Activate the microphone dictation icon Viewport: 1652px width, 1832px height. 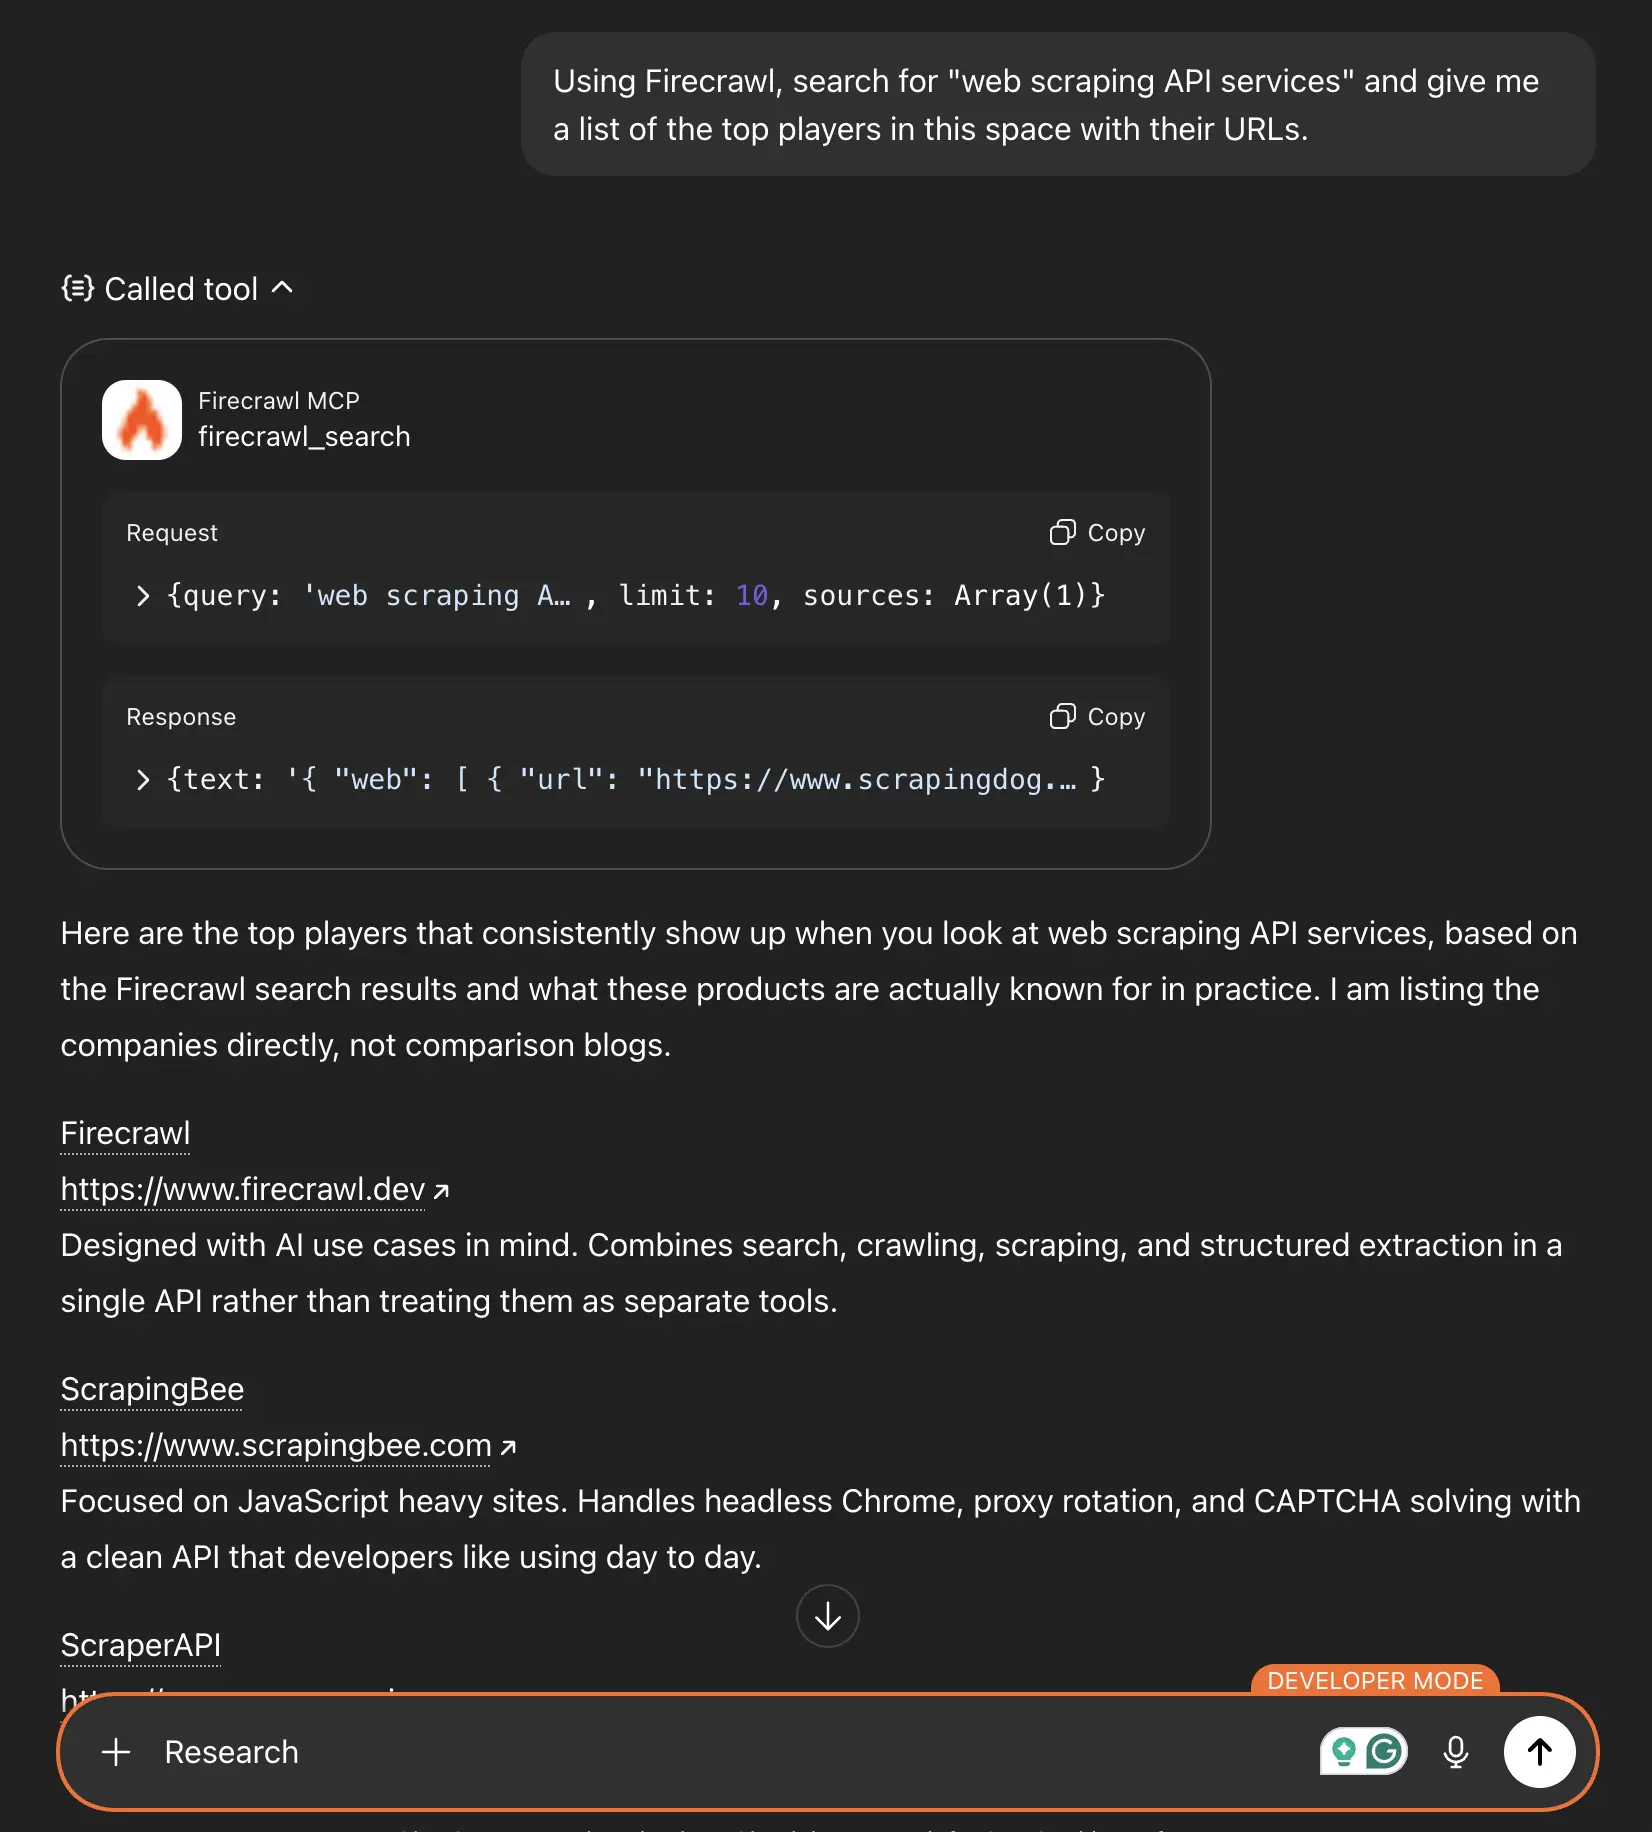[1456, 1752]
